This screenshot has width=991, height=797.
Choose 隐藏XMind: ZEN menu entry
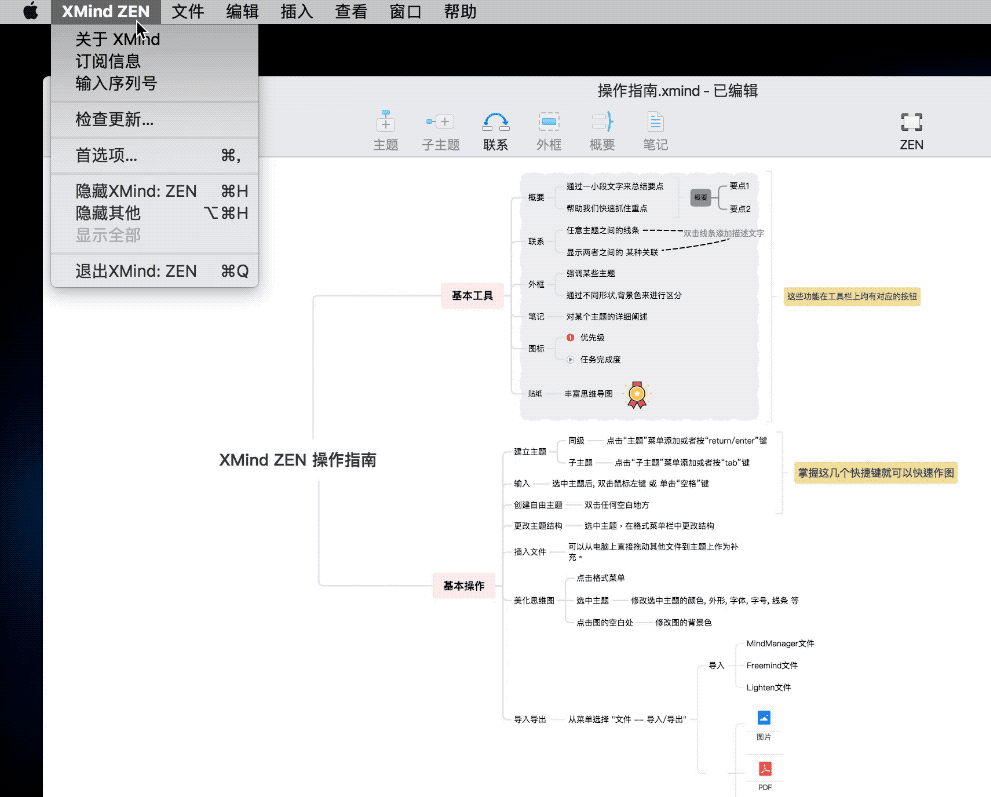click(154, 191)
